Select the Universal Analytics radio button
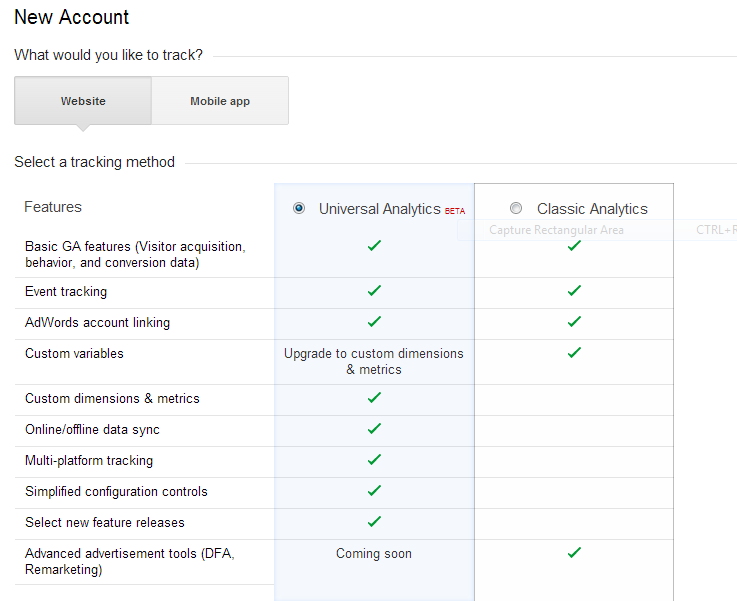 299,208
